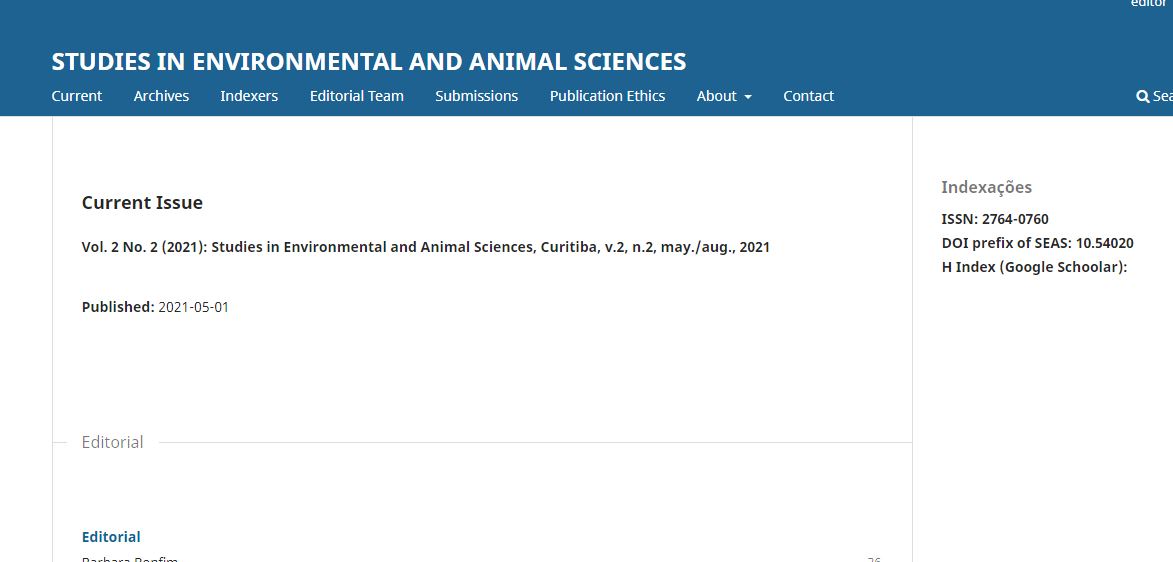This screenshot has width=1173, height=562.
Task: Go to the Contact page
Action: (x=809, y=96)
